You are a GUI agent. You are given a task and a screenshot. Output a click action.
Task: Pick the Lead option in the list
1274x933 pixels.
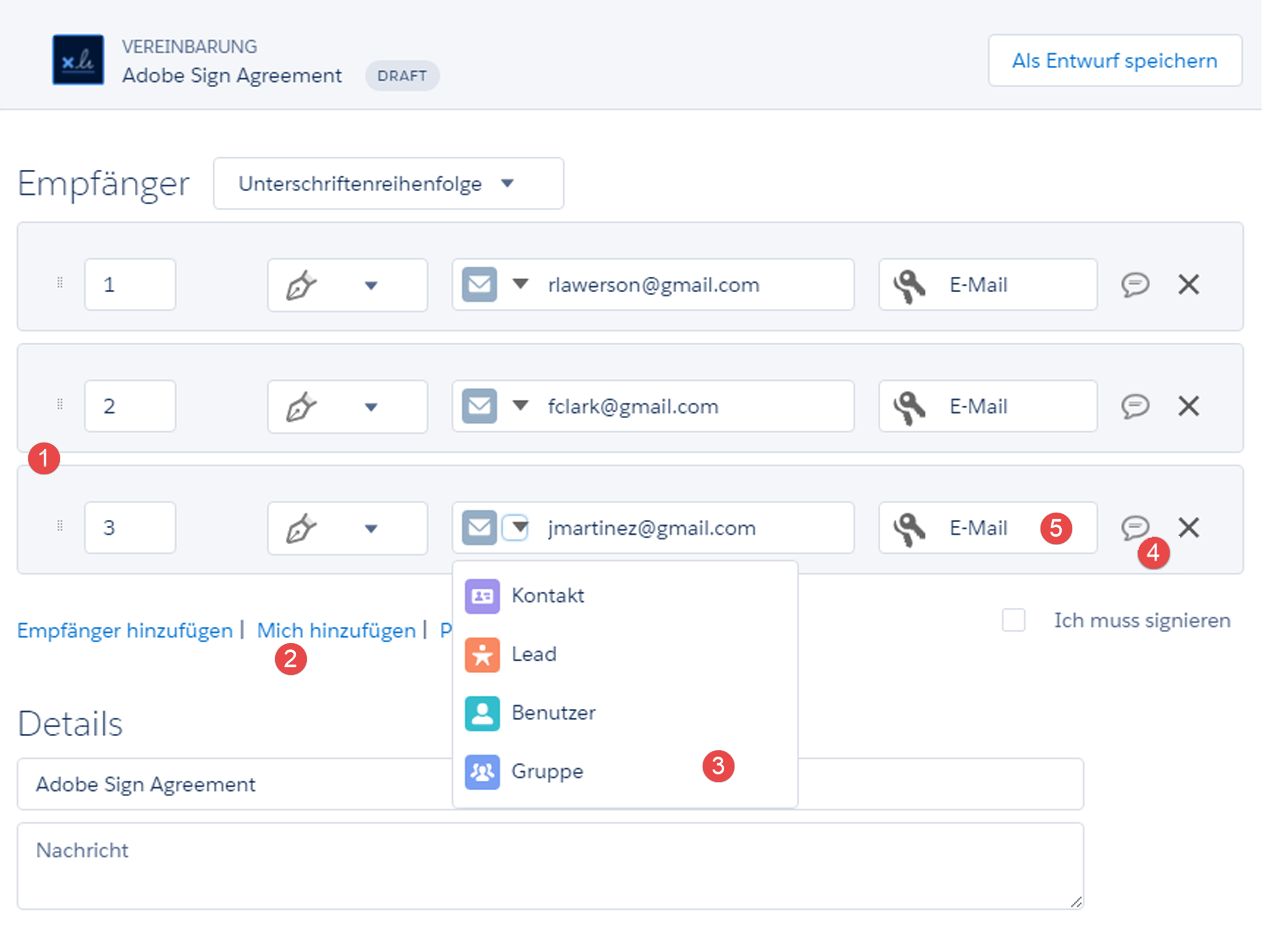pos(533,655)
